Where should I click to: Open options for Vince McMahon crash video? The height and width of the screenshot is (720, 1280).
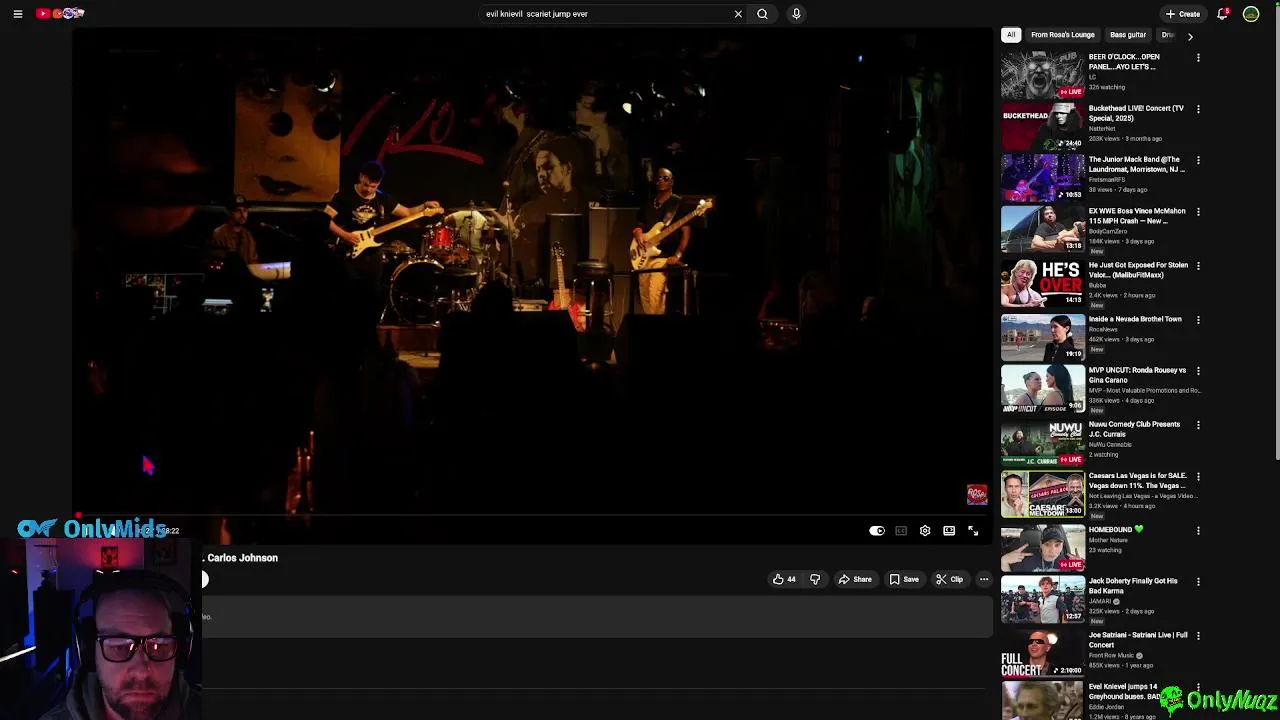[x=1198, y=212]
